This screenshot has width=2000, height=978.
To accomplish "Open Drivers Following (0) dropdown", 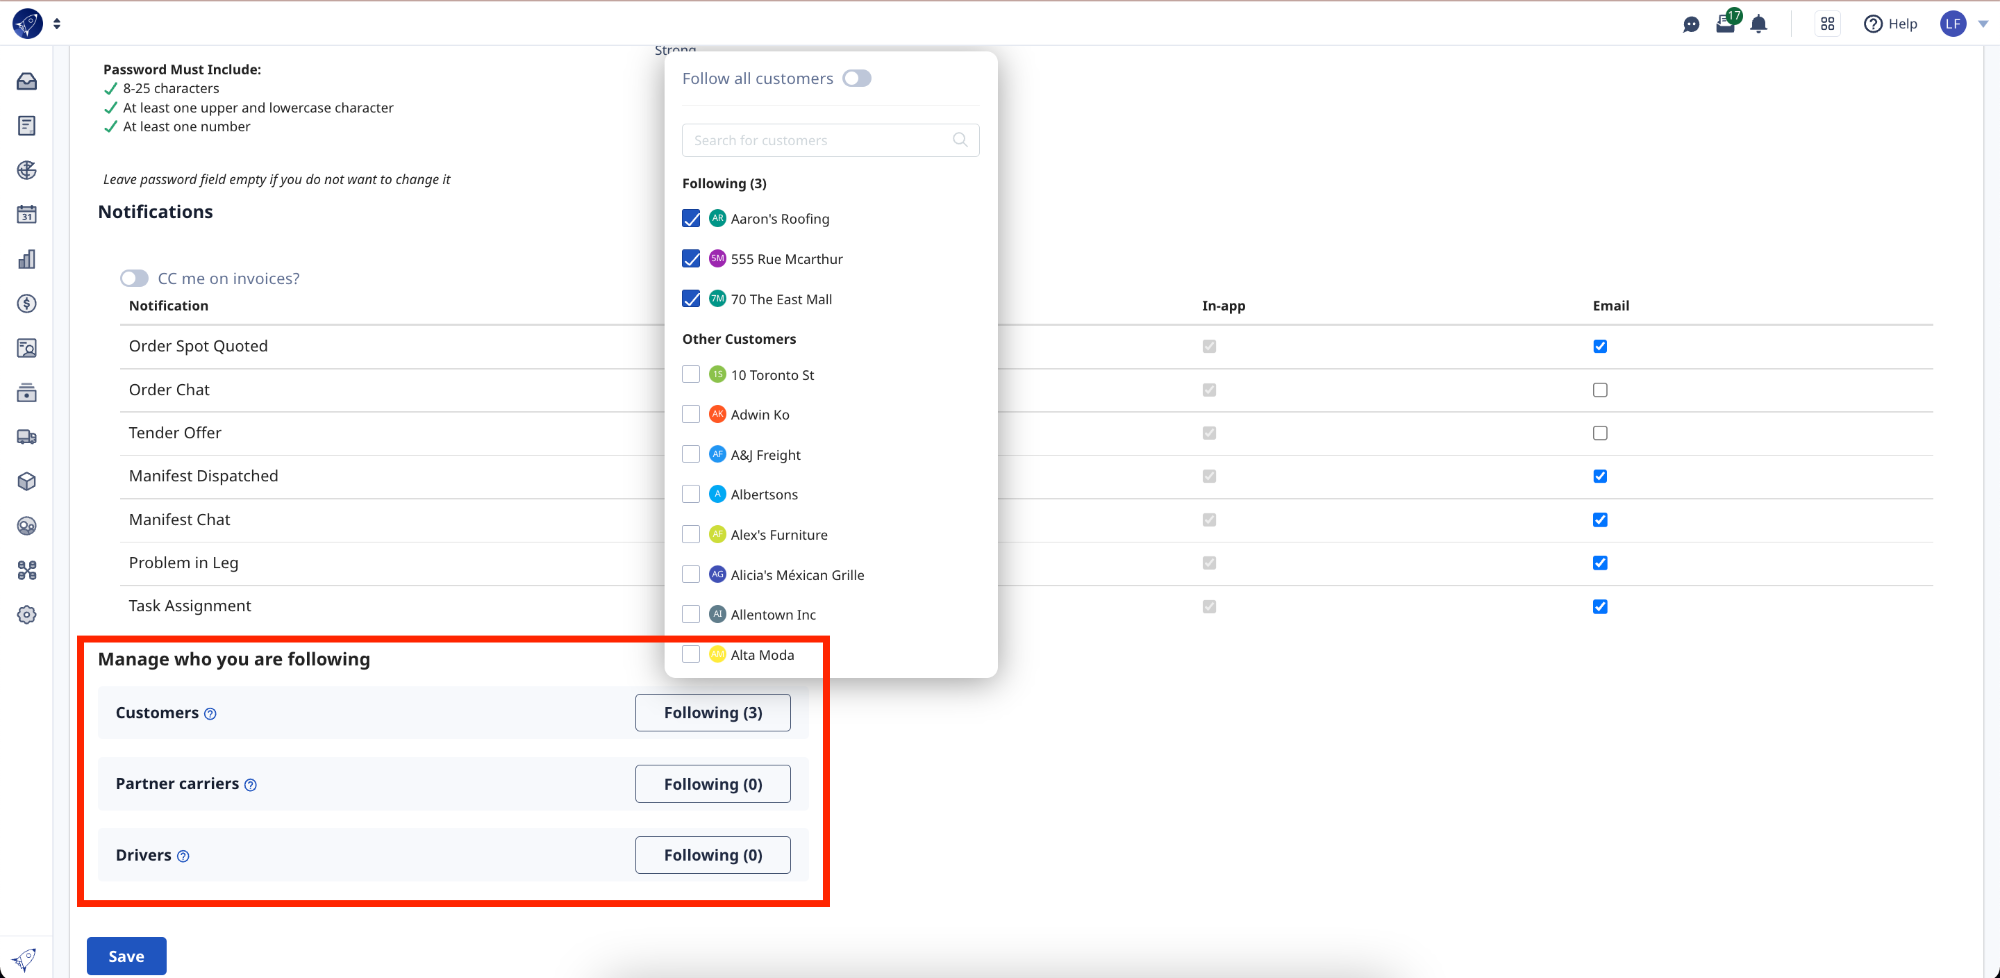I will (713, 855).
